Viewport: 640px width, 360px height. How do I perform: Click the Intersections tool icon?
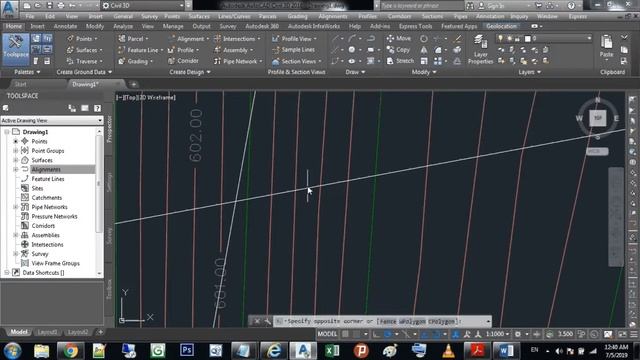click(x=218, y=39)
